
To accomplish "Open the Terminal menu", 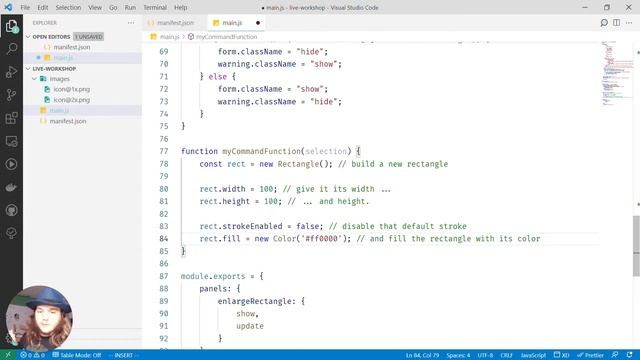I will pyautogui.click(x=155, y=7).
